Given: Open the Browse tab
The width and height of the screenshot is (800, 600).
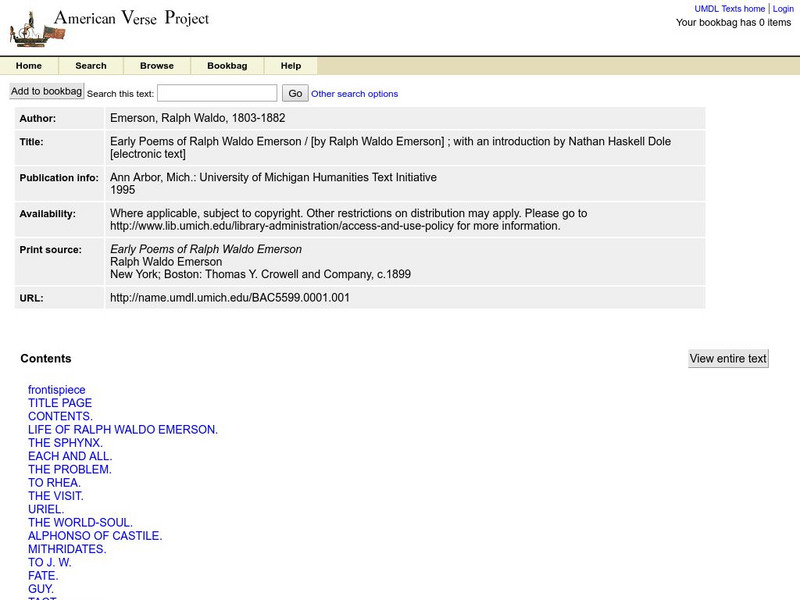Looking at the screenshot, I should (156, 65).
